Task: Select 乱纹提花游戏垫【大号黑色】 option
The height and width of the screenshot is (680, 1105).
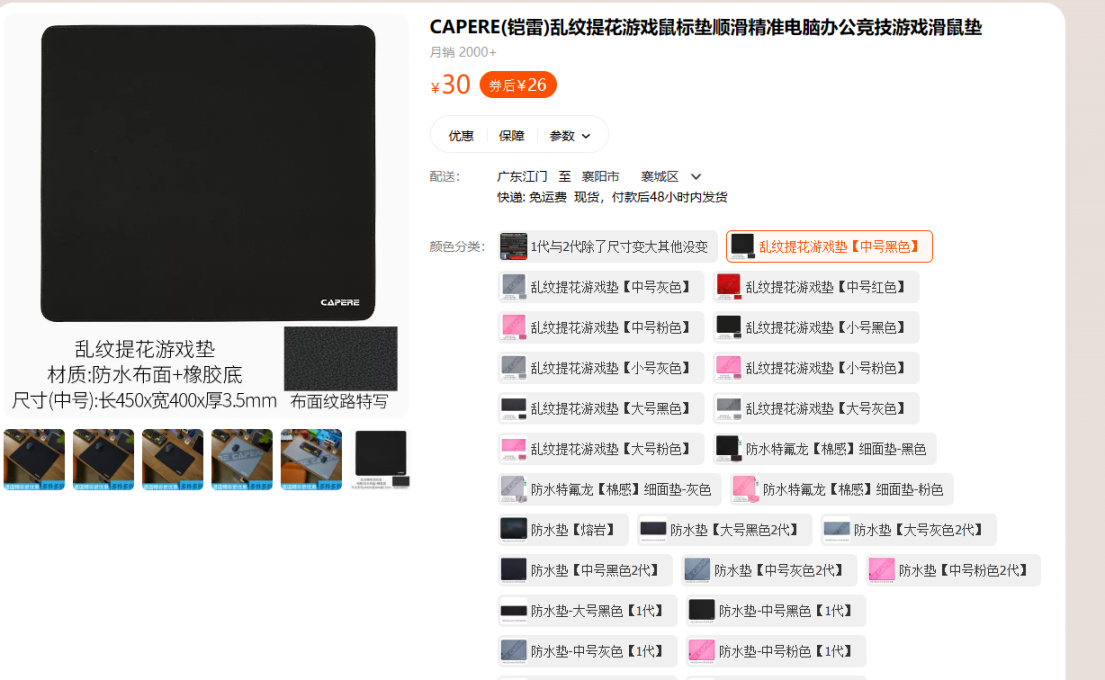Action: [600, 409]
